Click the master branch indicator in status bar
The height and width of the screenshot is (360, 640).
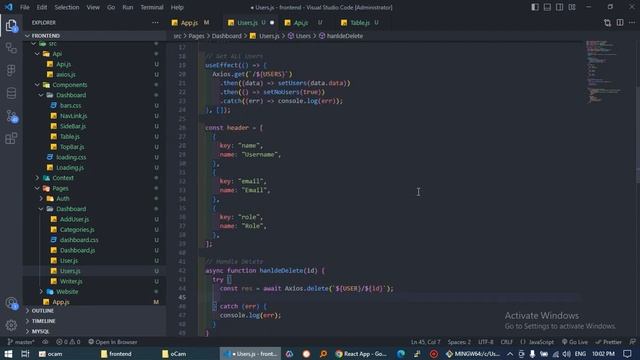[21, 342]
